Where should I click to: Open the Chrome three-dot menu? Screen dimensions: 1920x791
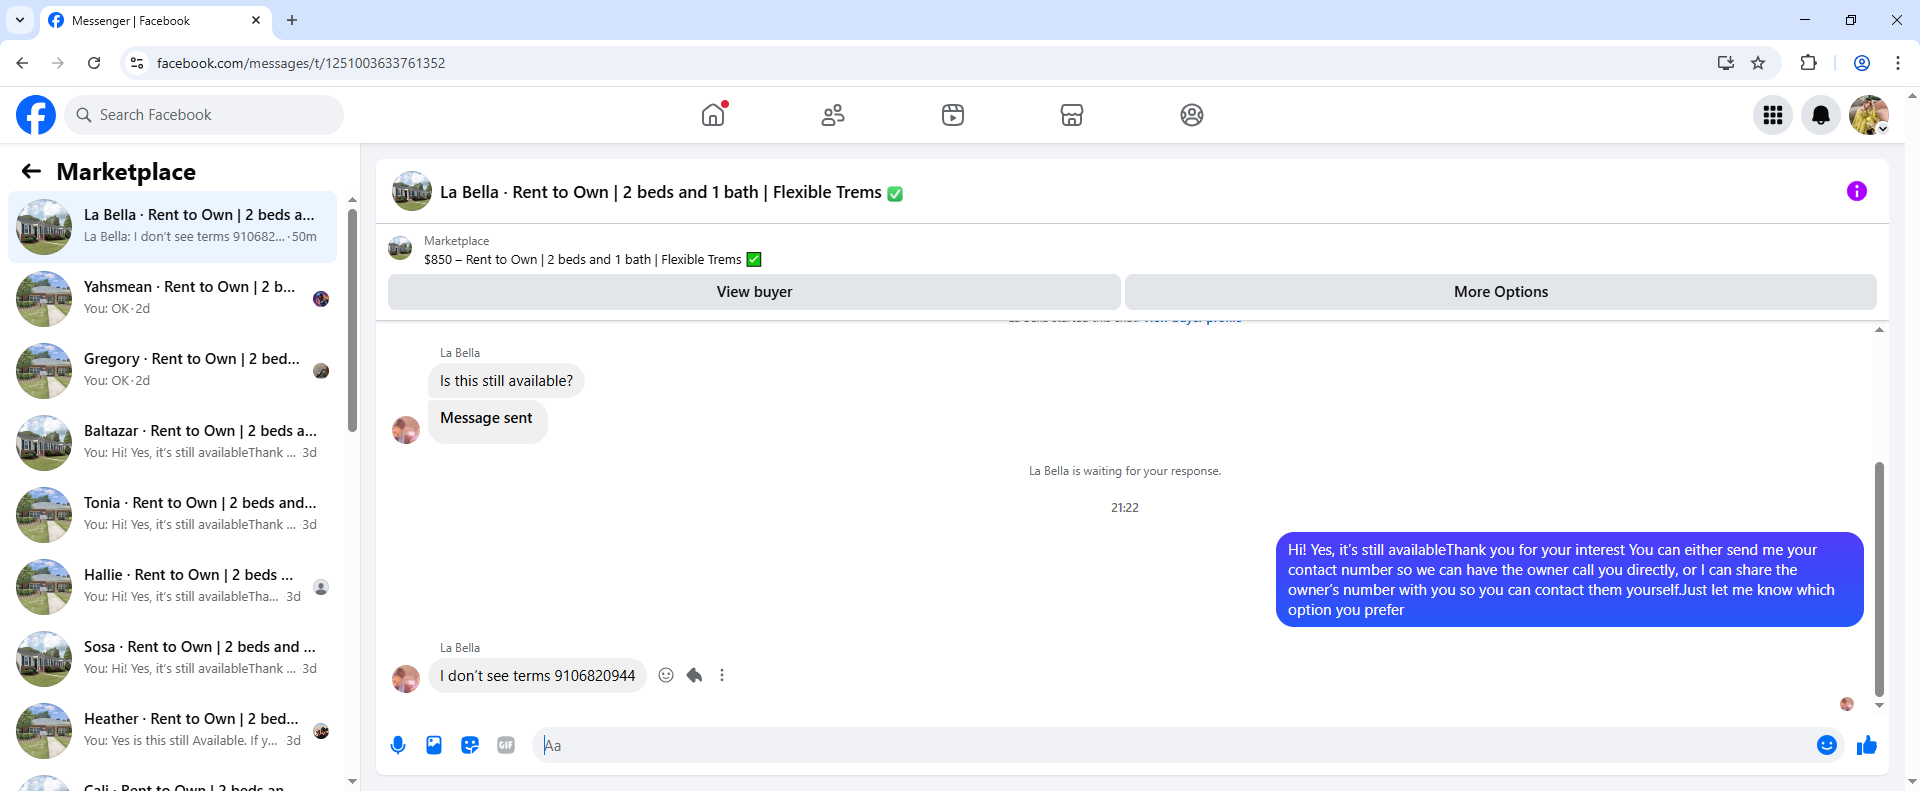[x=1898, y=63]
